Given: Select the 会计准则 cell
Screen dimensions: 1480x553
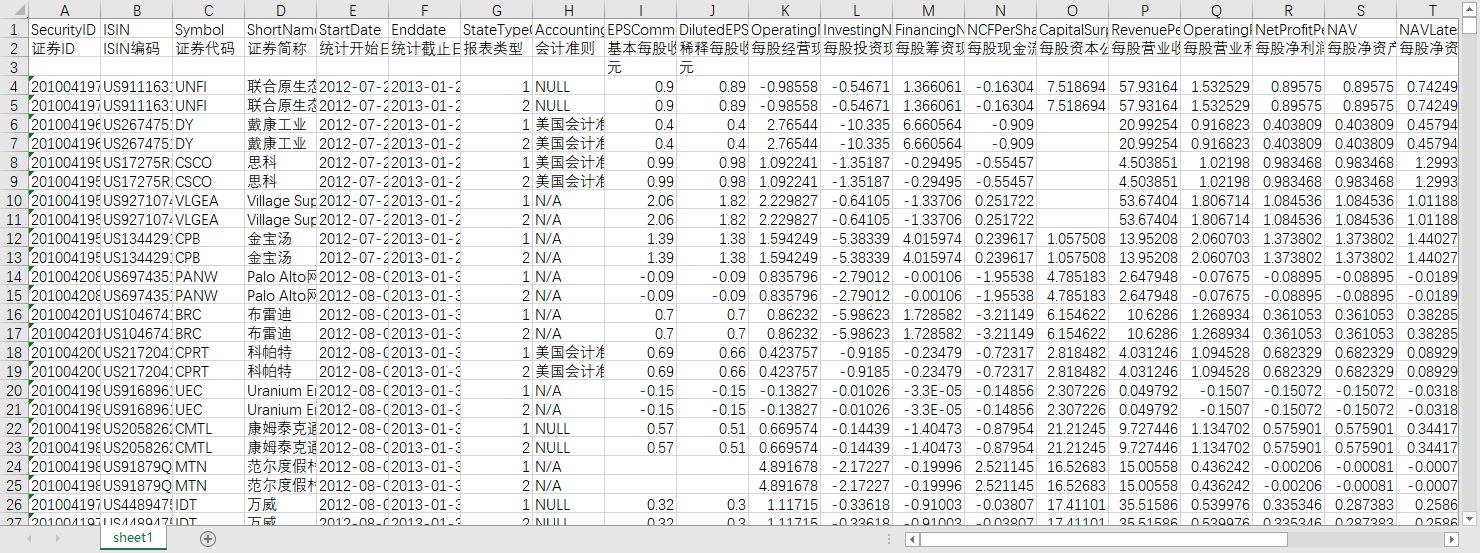Looking at the screenshot, I should coord(568,48).
